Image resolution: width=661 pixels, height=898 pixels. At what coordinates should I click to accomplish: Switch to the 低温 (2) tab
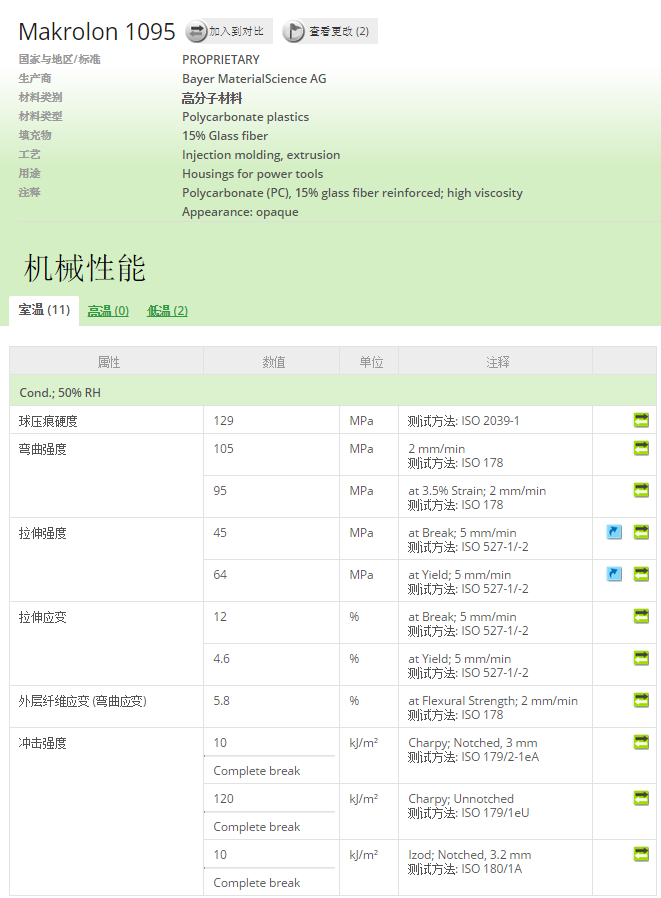click(167, 311)
